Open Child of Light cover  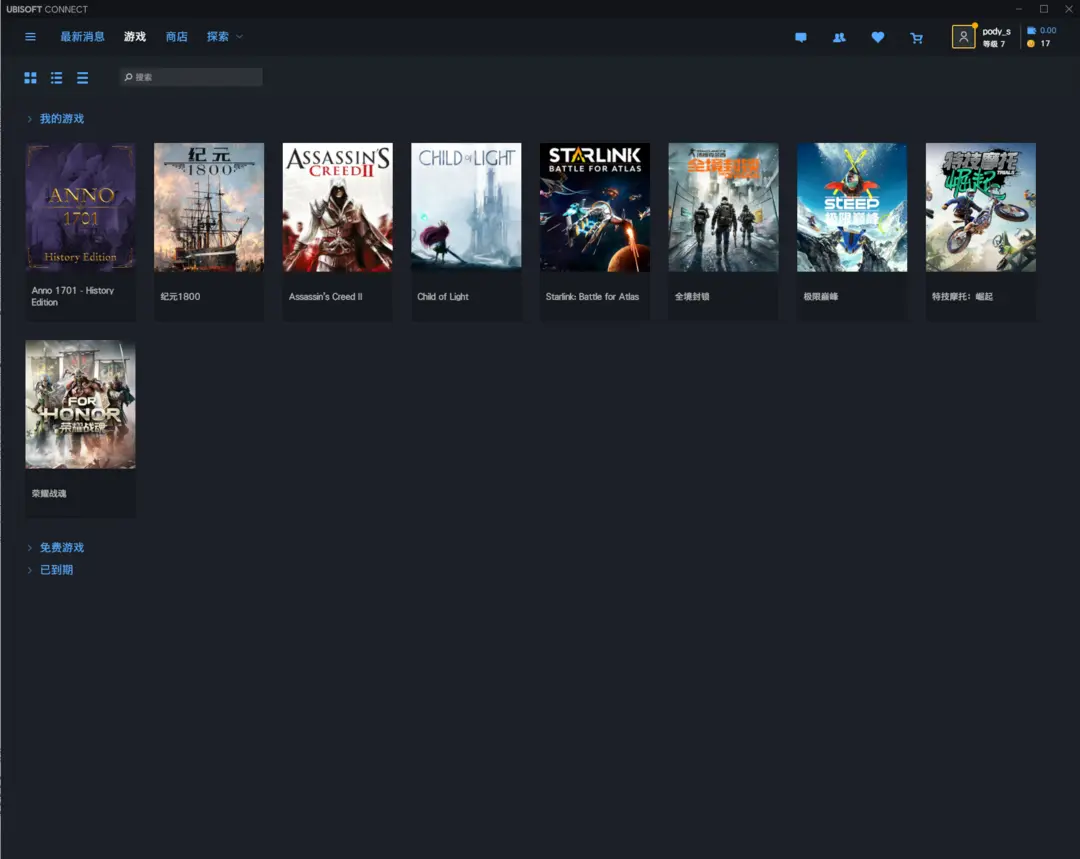(466, 207)
